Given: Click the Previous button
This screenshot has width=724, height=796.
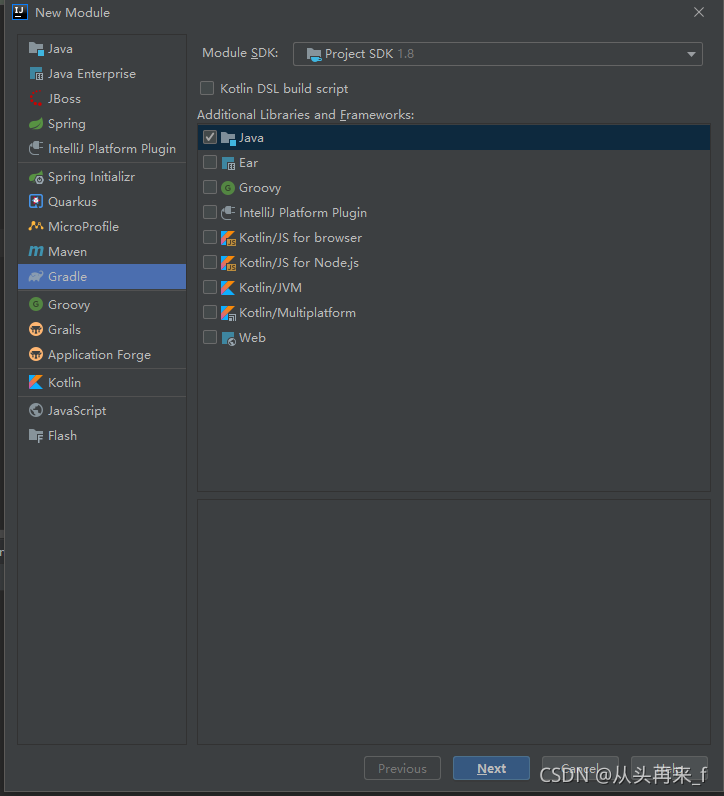Looking at the screenshot, I should click(x=402, y=769).
